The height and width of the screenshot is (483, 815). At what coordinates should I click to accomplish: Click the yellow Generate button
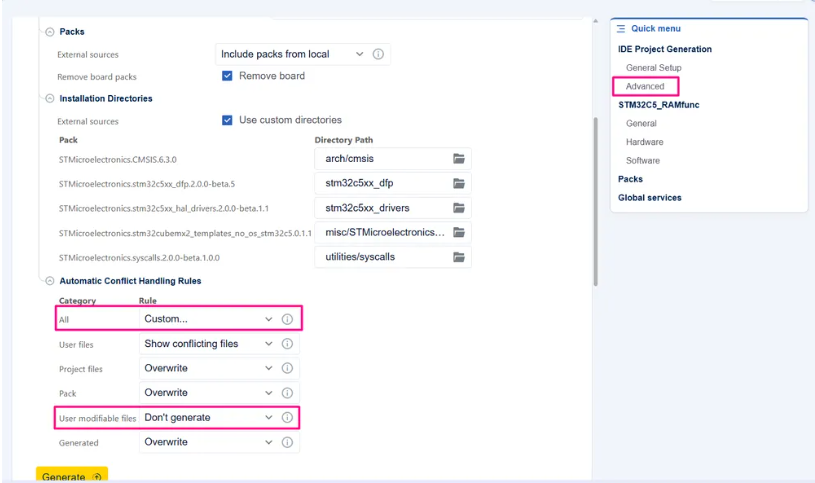pyautogui.click(x=72, y=475)
